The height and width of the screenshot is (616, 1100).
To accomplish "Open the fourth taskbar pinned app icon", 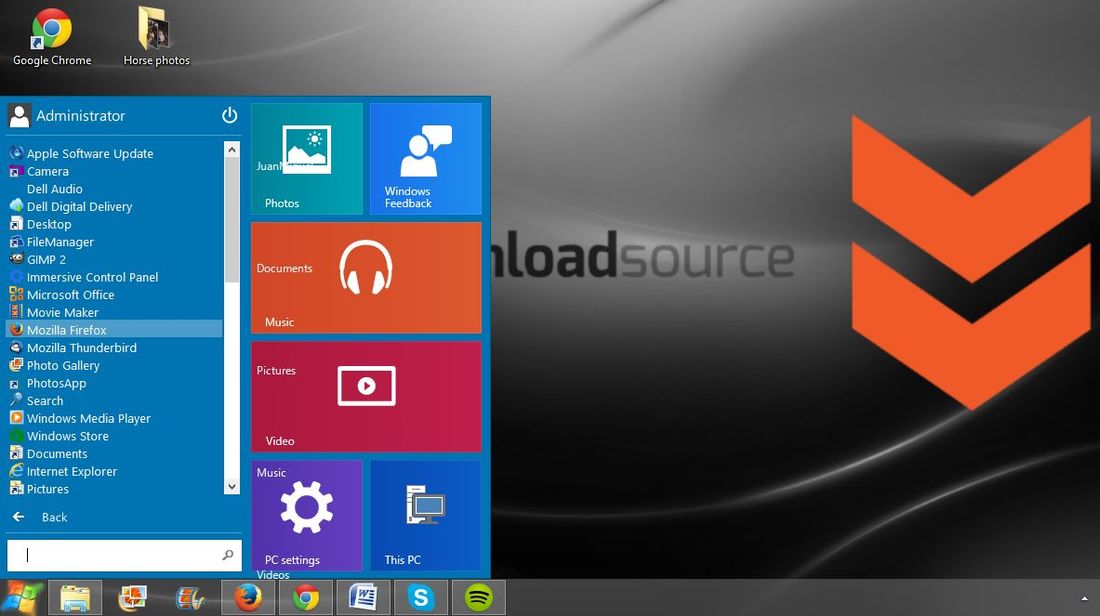I will (x=190, y=598).
